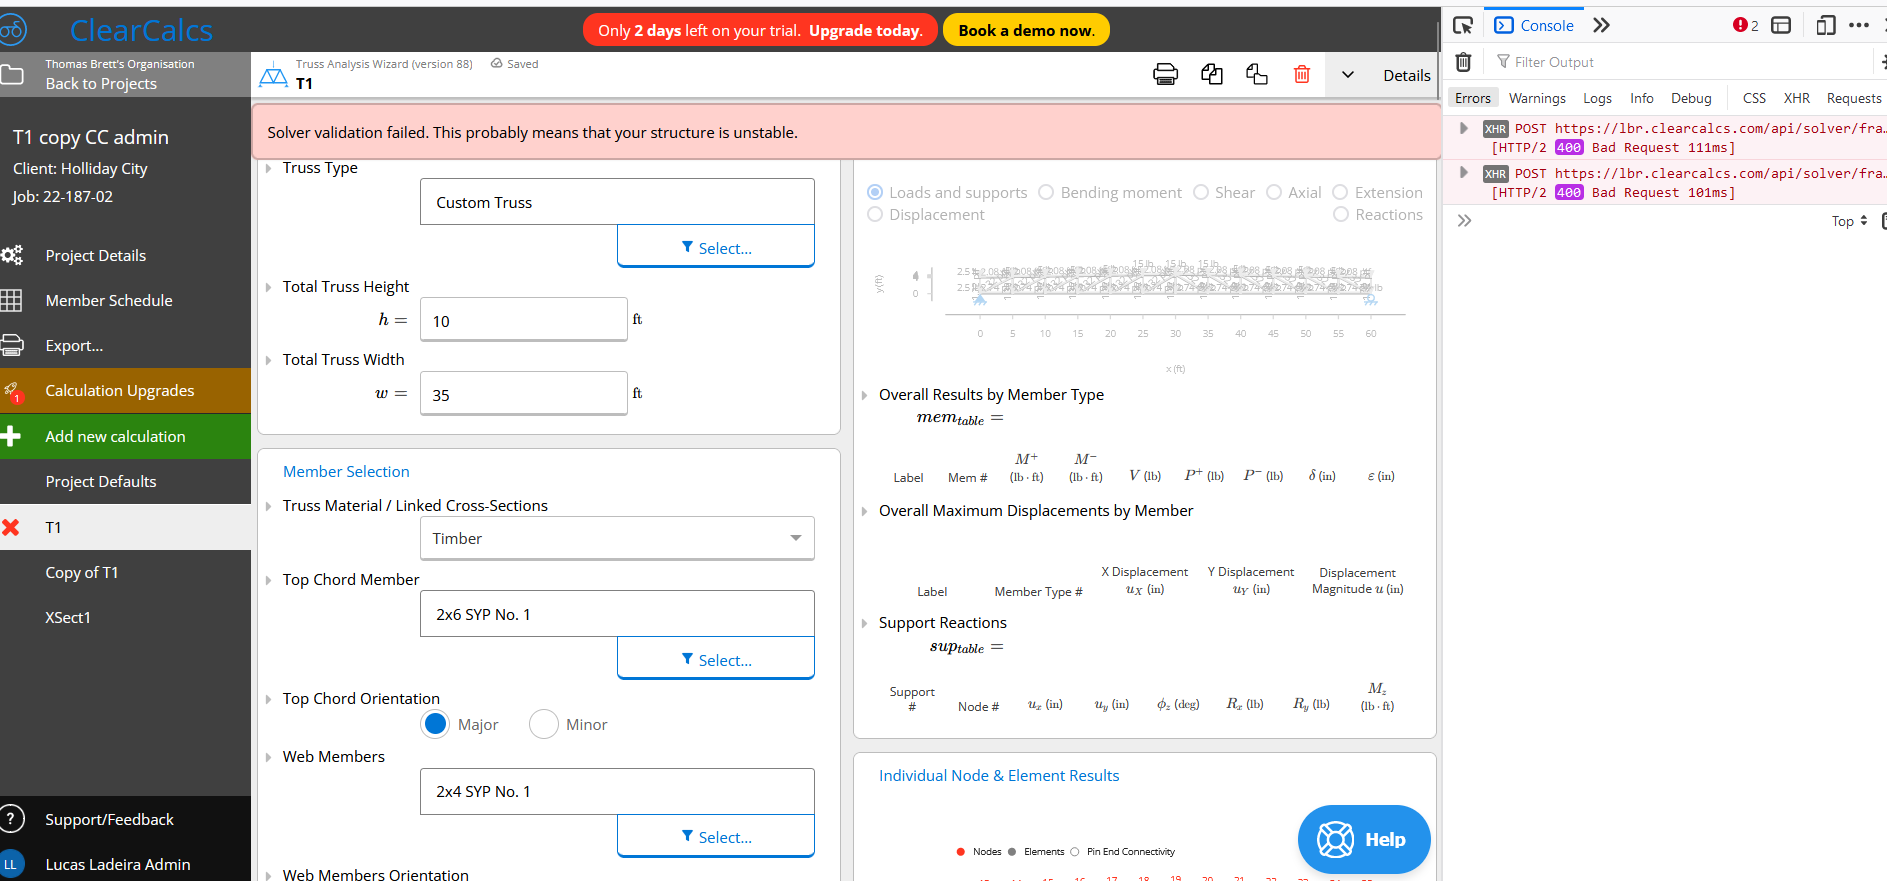Click the folder icon beside Back to Projects
Viewport: 1887px width, 881px height.
coord(12,75)
